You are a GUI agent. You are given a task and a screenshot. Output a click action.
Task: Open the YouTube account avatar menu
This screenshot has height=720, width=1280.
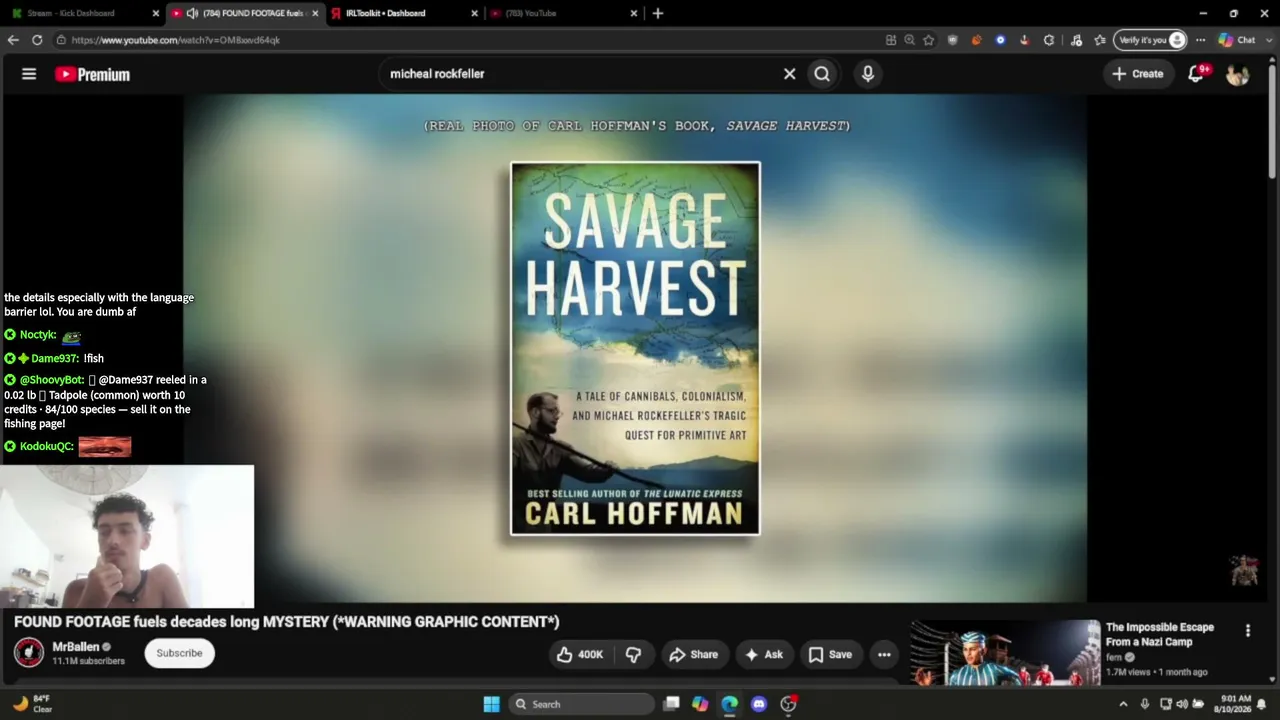click(x=1237, y=74)
